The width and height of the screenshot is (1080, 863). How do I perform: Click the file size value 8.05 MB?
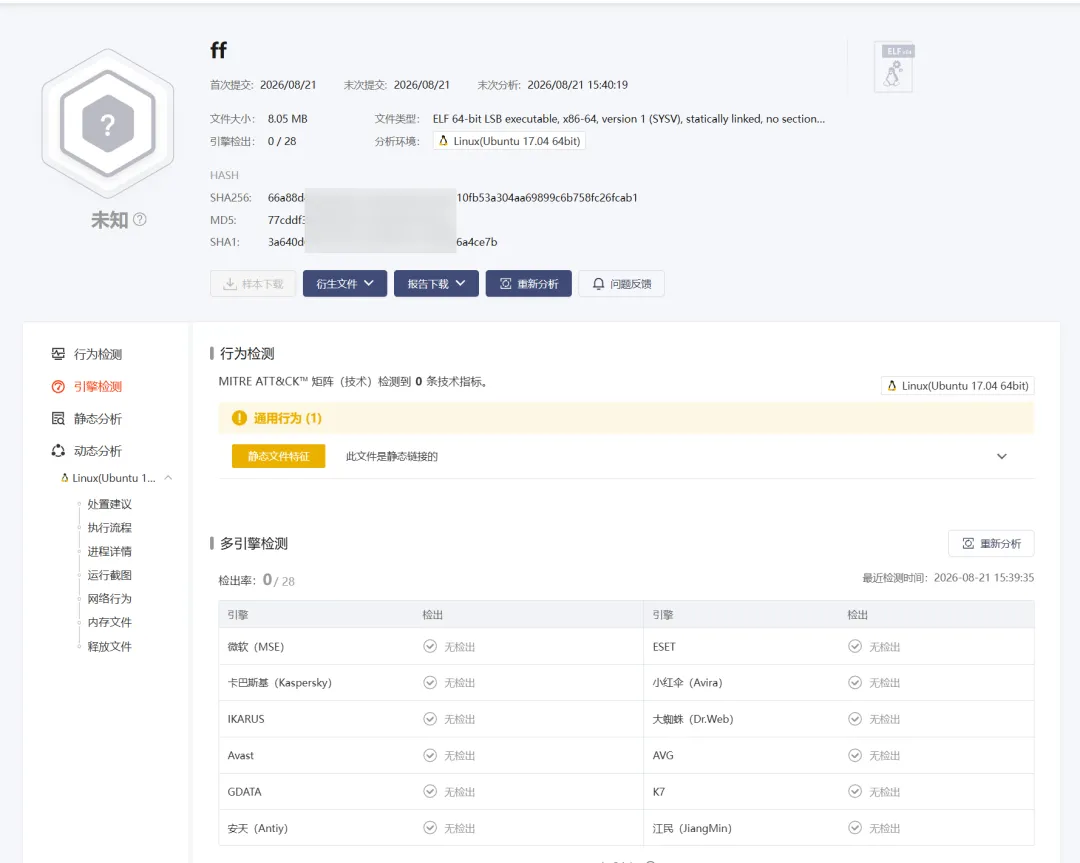287,118
